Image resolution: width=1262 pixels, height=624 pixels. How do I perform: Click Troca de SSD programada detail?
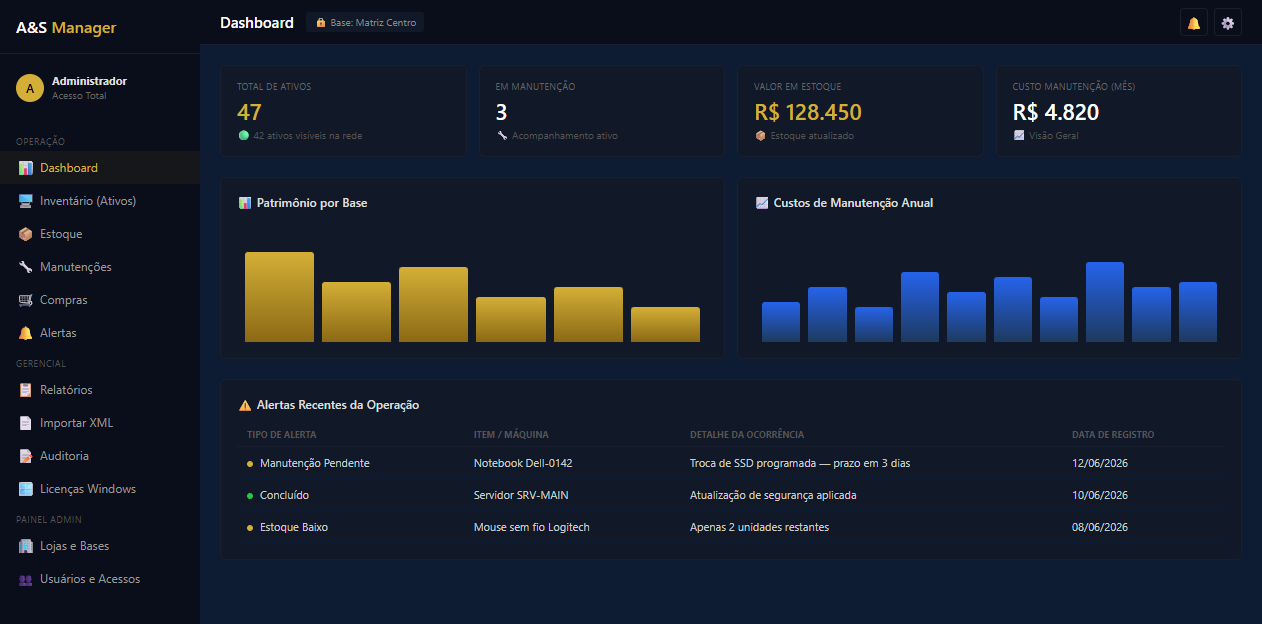tap(800, 463)
